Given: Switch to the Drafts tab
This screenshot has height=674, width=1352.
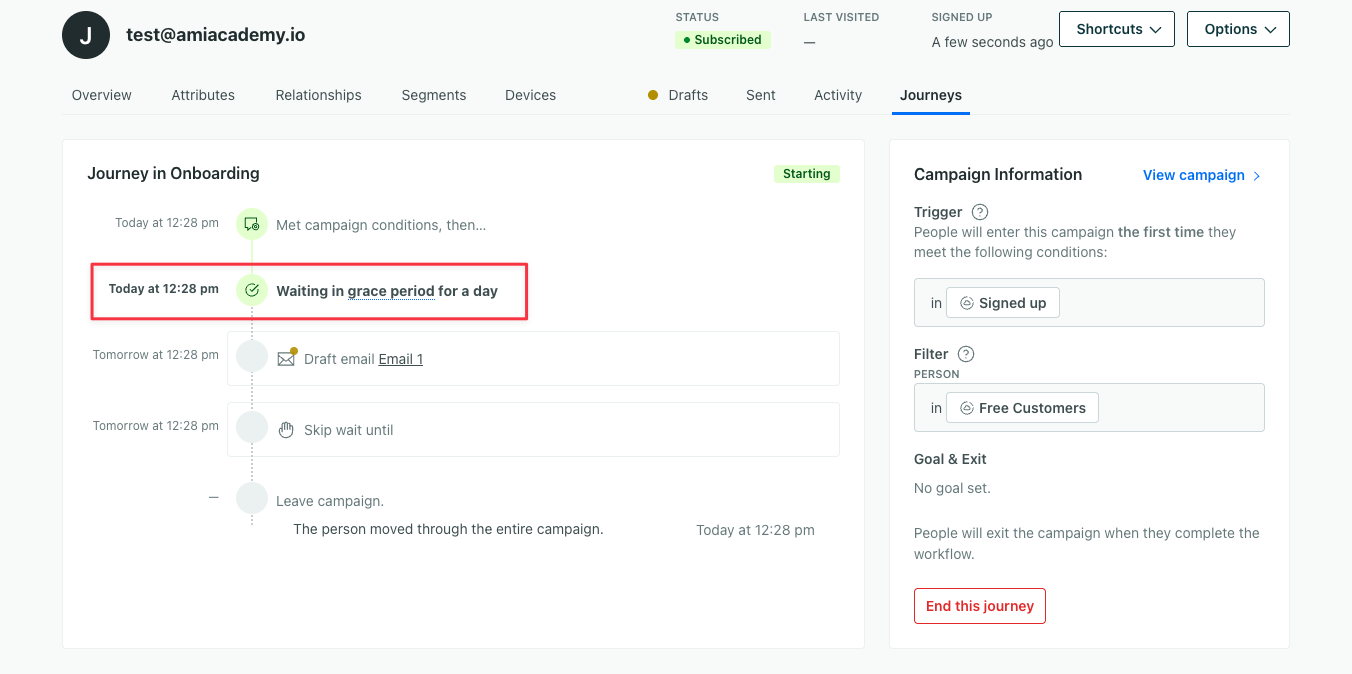Looking at the screenshot, I should (688, 95).
